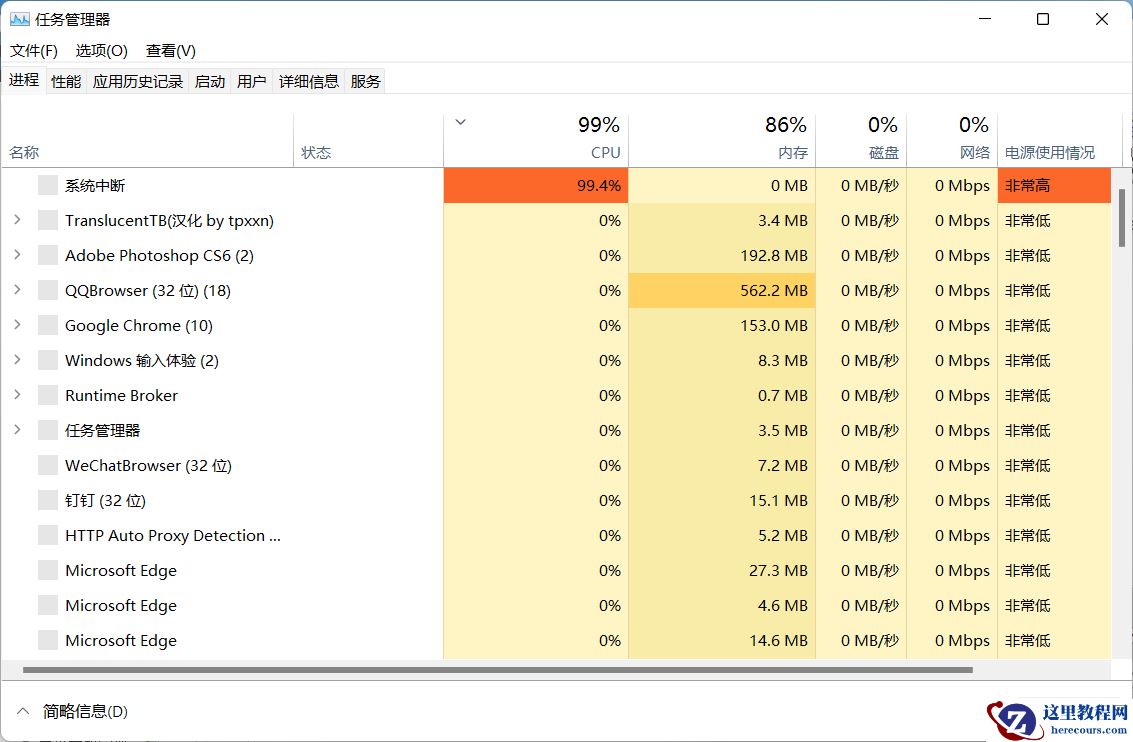This screenshot has width=1133, height=742.
Task: Click the QQBrowser process icon
Action: pyautogui.click(x=47, y=290)
